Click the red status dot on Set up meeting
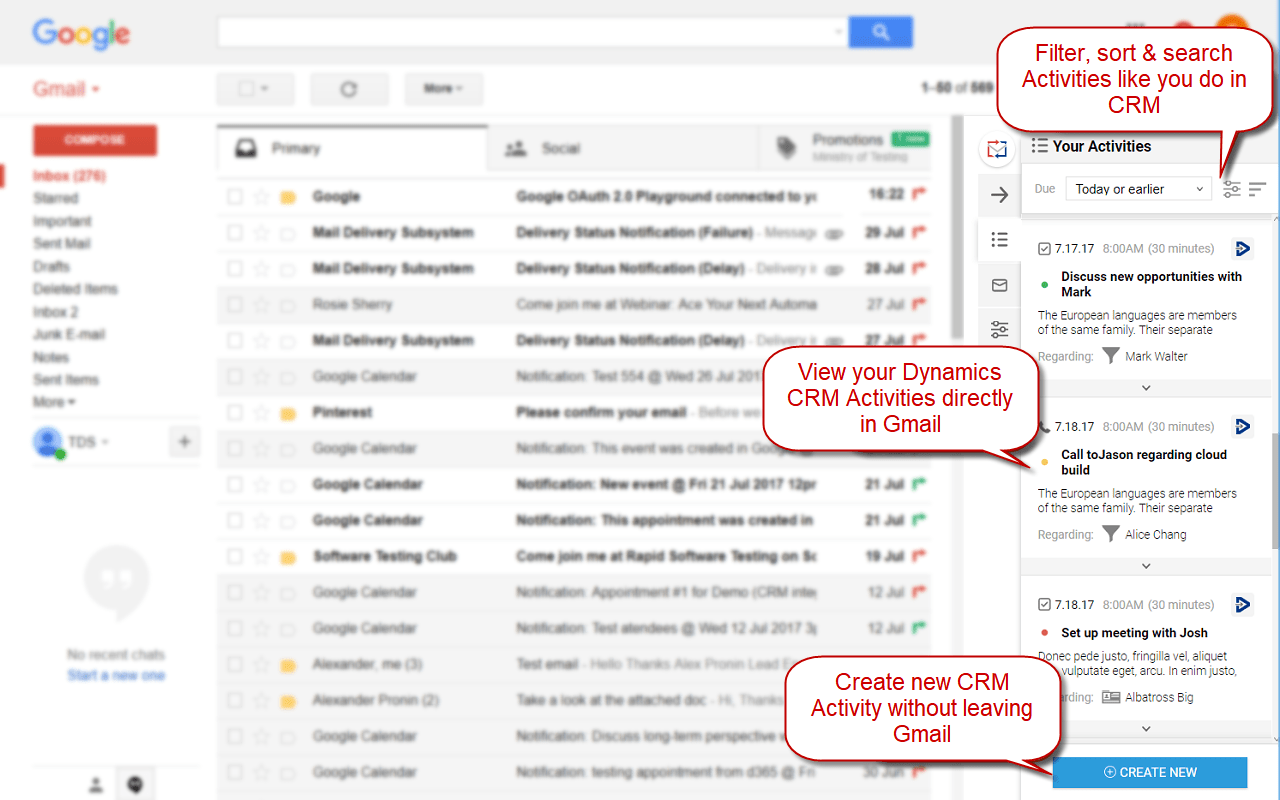 (x=1045, y=633)
